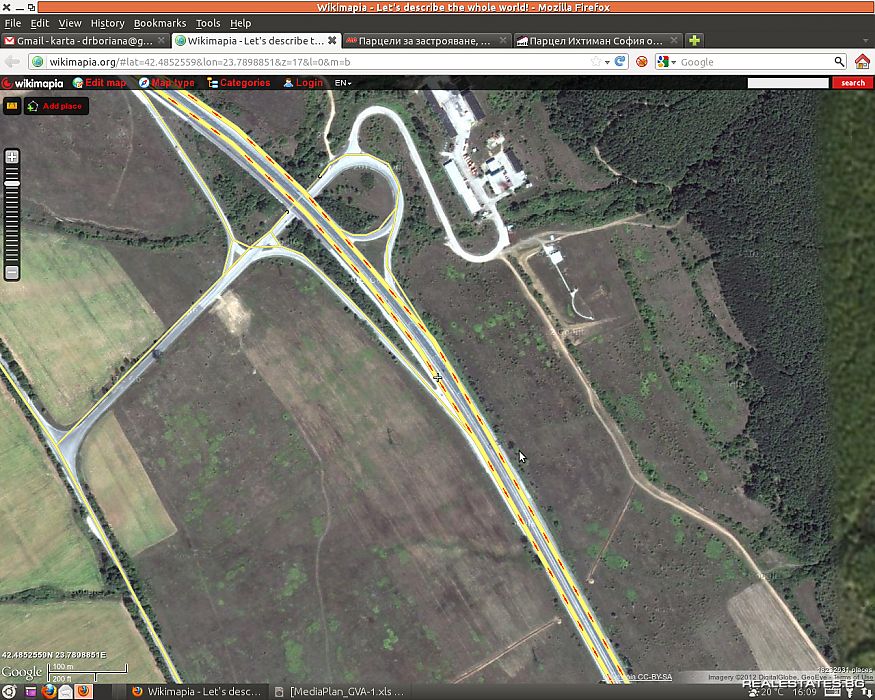Click the orange blocker add-on icon
This screenshot has width=875, height=700.
(642, 62)
